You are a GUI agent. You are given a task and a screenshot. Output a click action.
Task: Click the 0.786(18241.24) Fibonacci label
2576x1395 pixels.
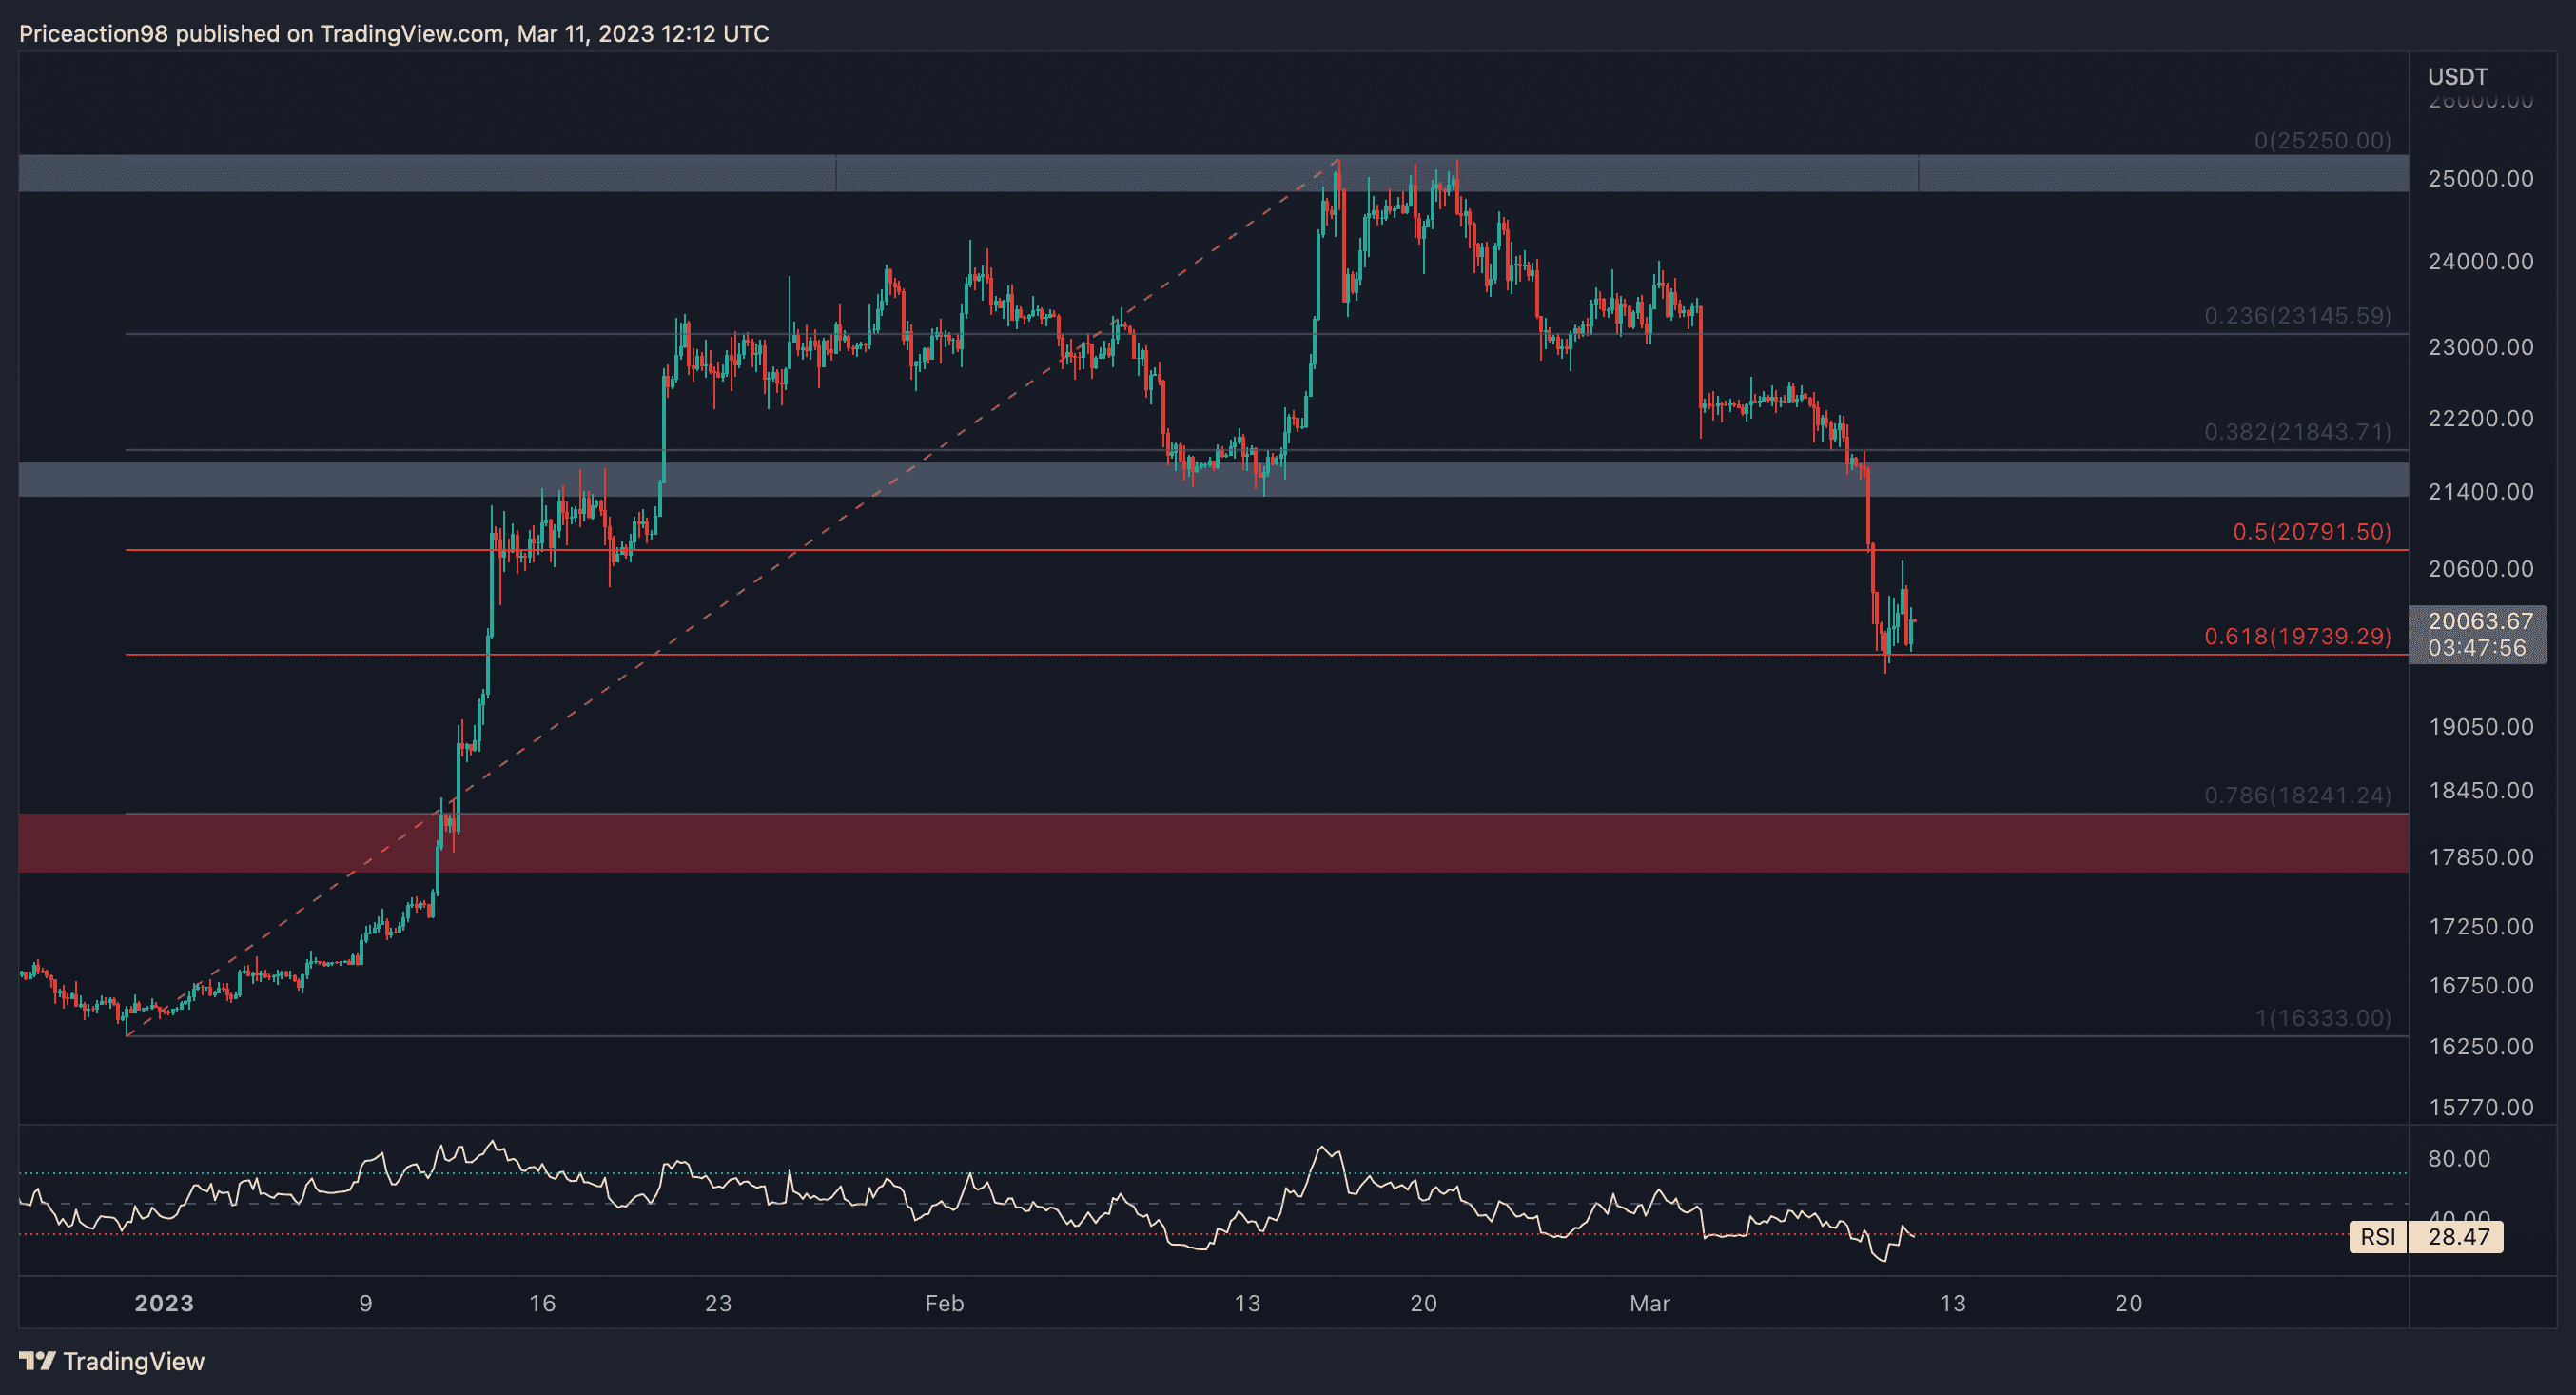(x=2298, y=796)
